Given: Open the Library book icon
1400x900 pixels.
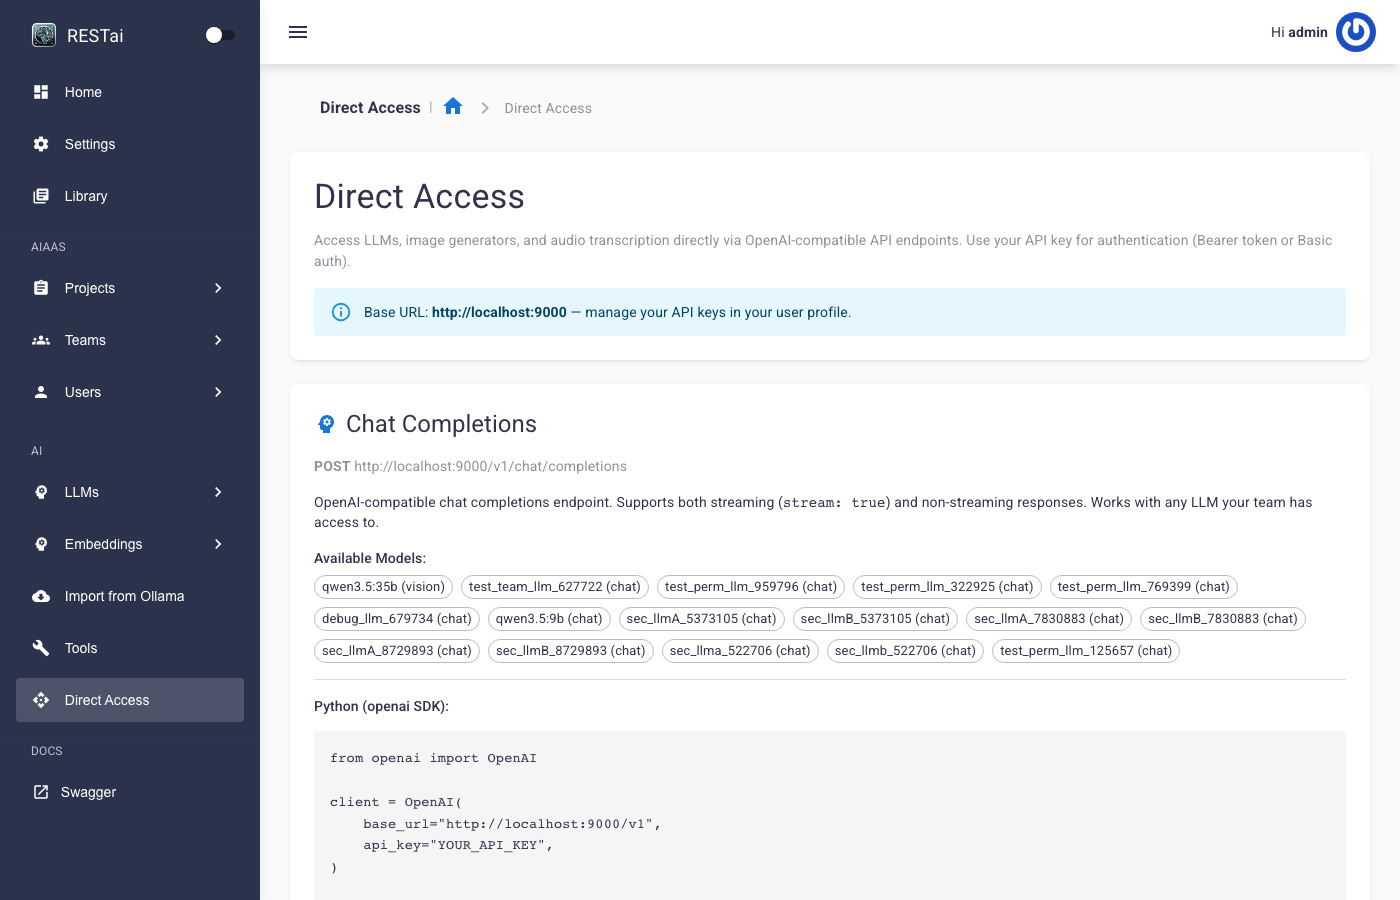Looking at the screenshot, I should [41, 196].
